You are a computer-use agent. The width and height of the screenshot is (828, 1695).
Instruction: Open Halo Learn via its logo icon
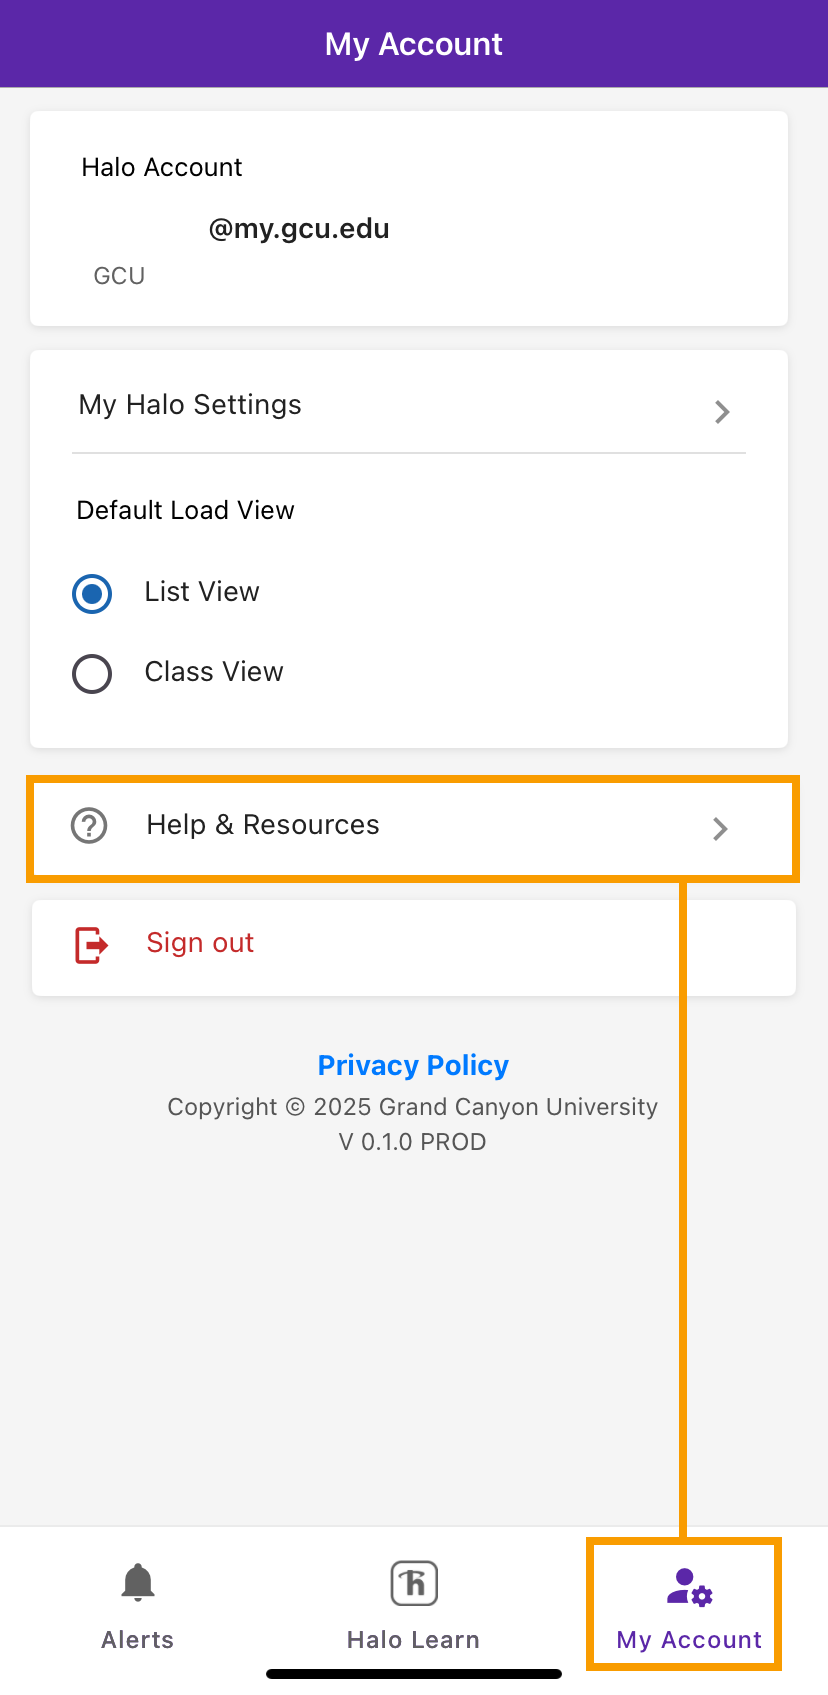tap(414, 1583)
